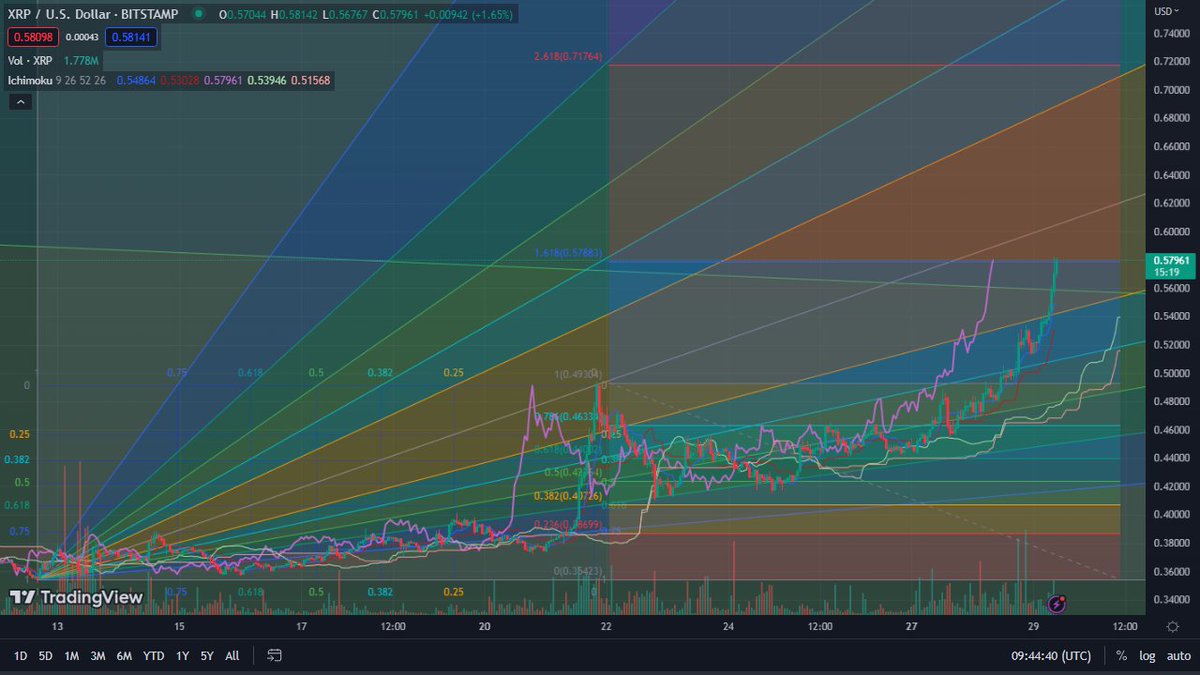Open the Go to date dialog
1200x675 pixels.
(273, 656)
